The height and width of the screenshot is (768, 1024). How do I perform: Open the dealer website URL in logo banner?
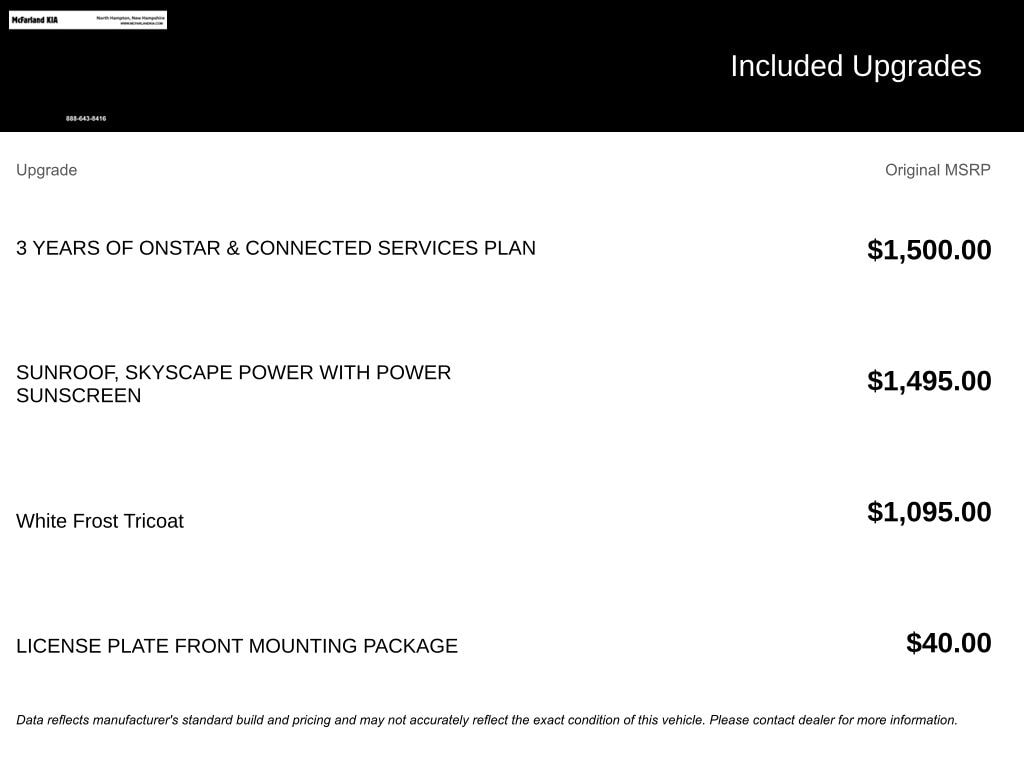coord(142,23)
